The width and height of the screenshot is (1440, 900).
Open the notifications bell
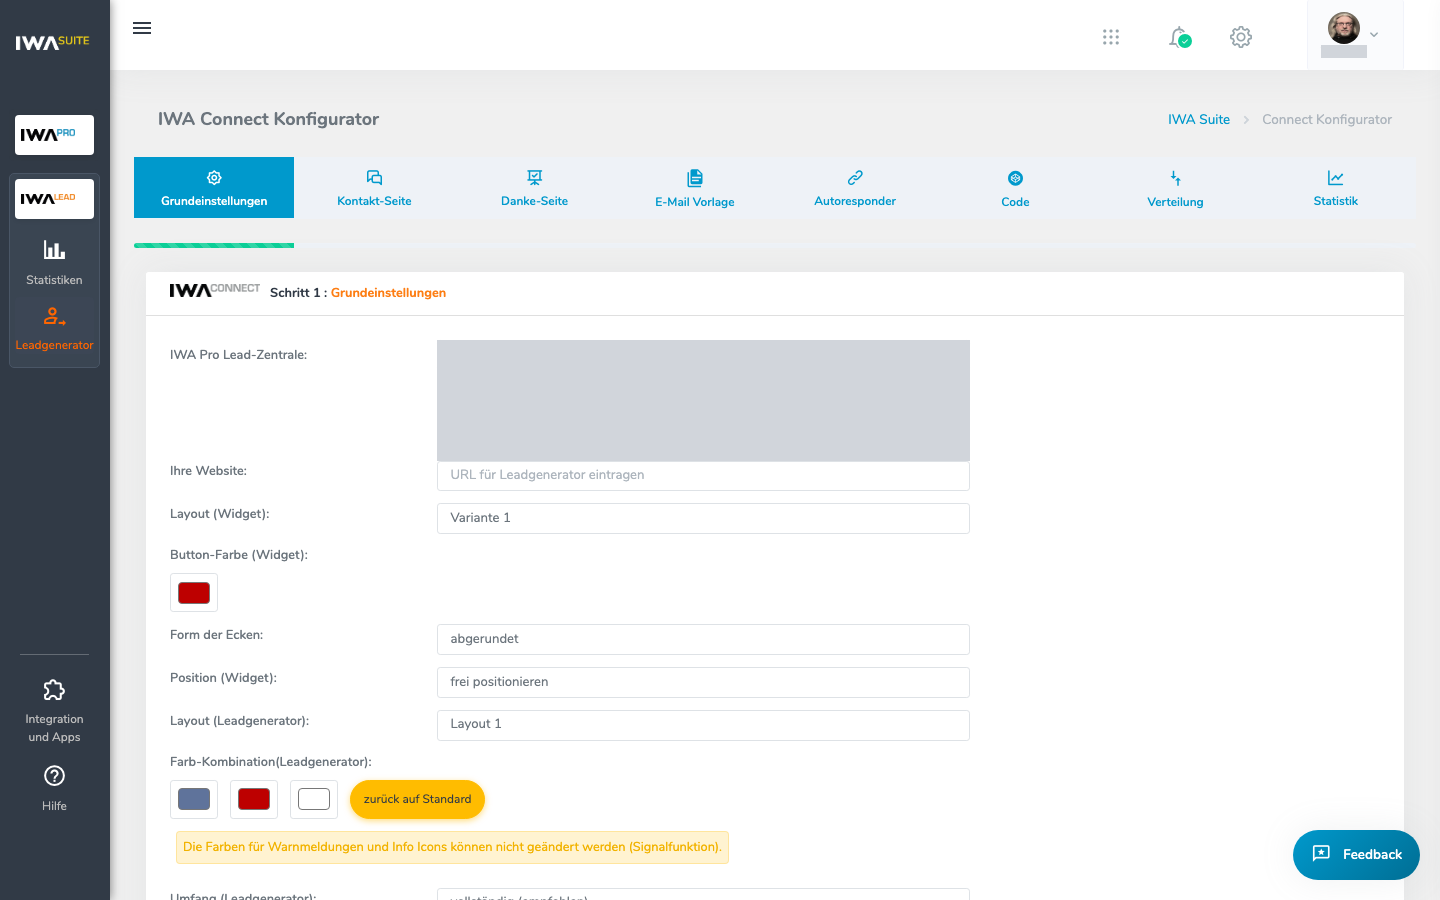1180,37
